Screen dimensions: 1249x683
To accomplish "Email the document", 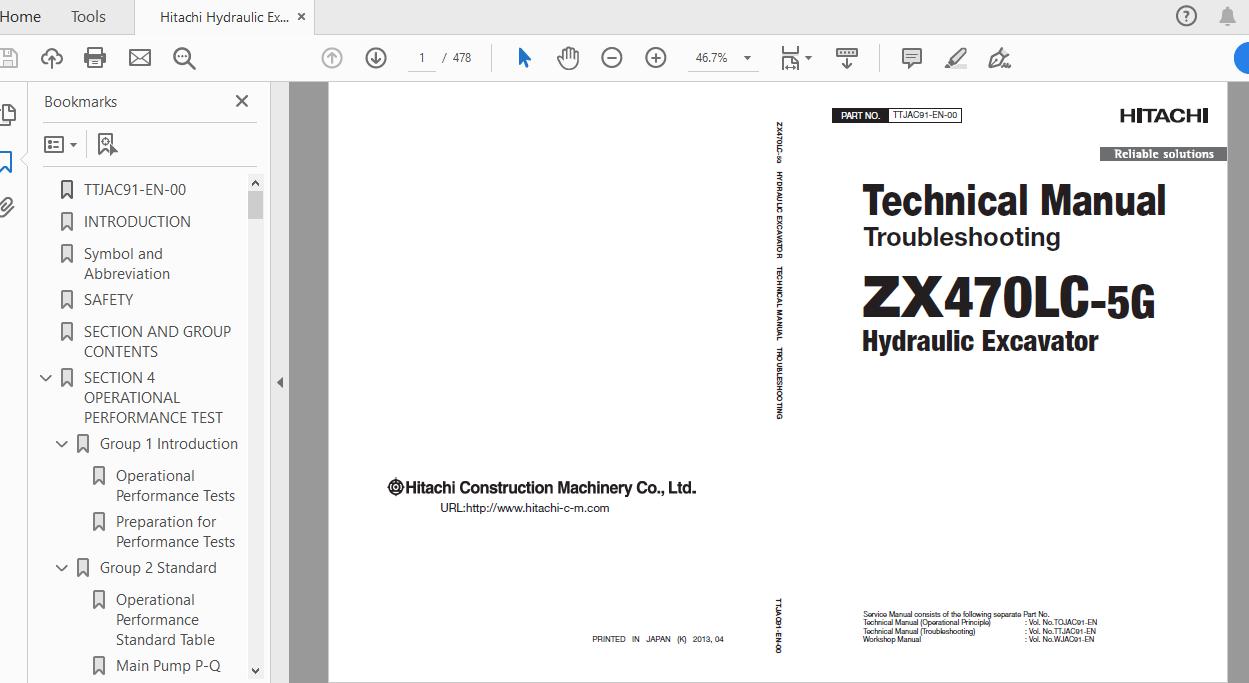I will 140,57.
